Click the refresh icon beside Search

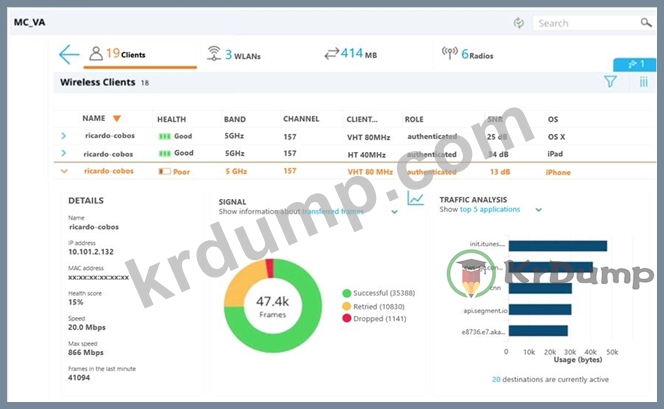518,23
